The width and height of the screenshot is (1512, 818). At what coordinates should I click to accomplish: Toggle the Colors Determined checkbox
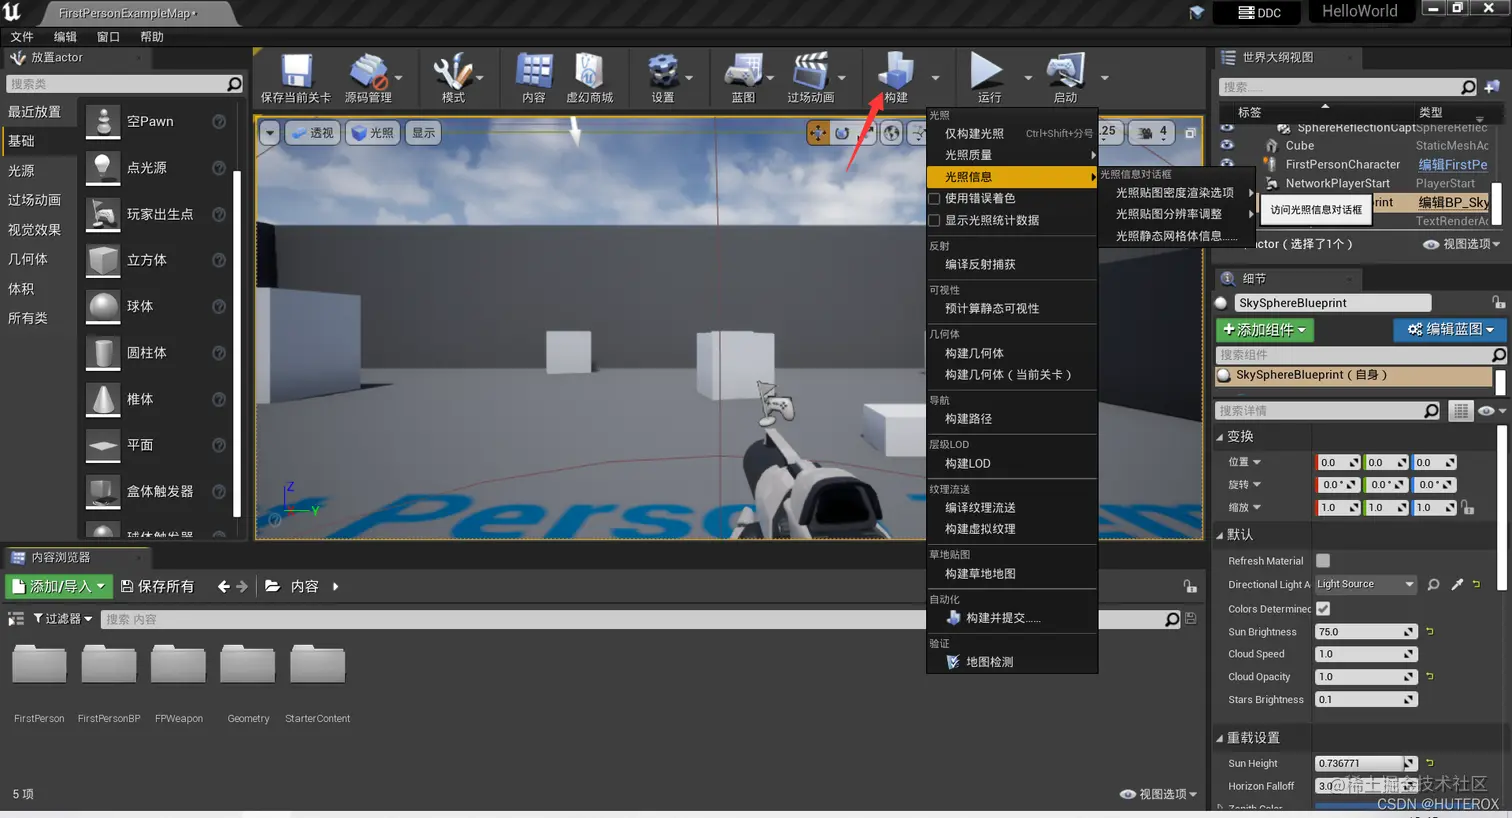click(1323, 608)
